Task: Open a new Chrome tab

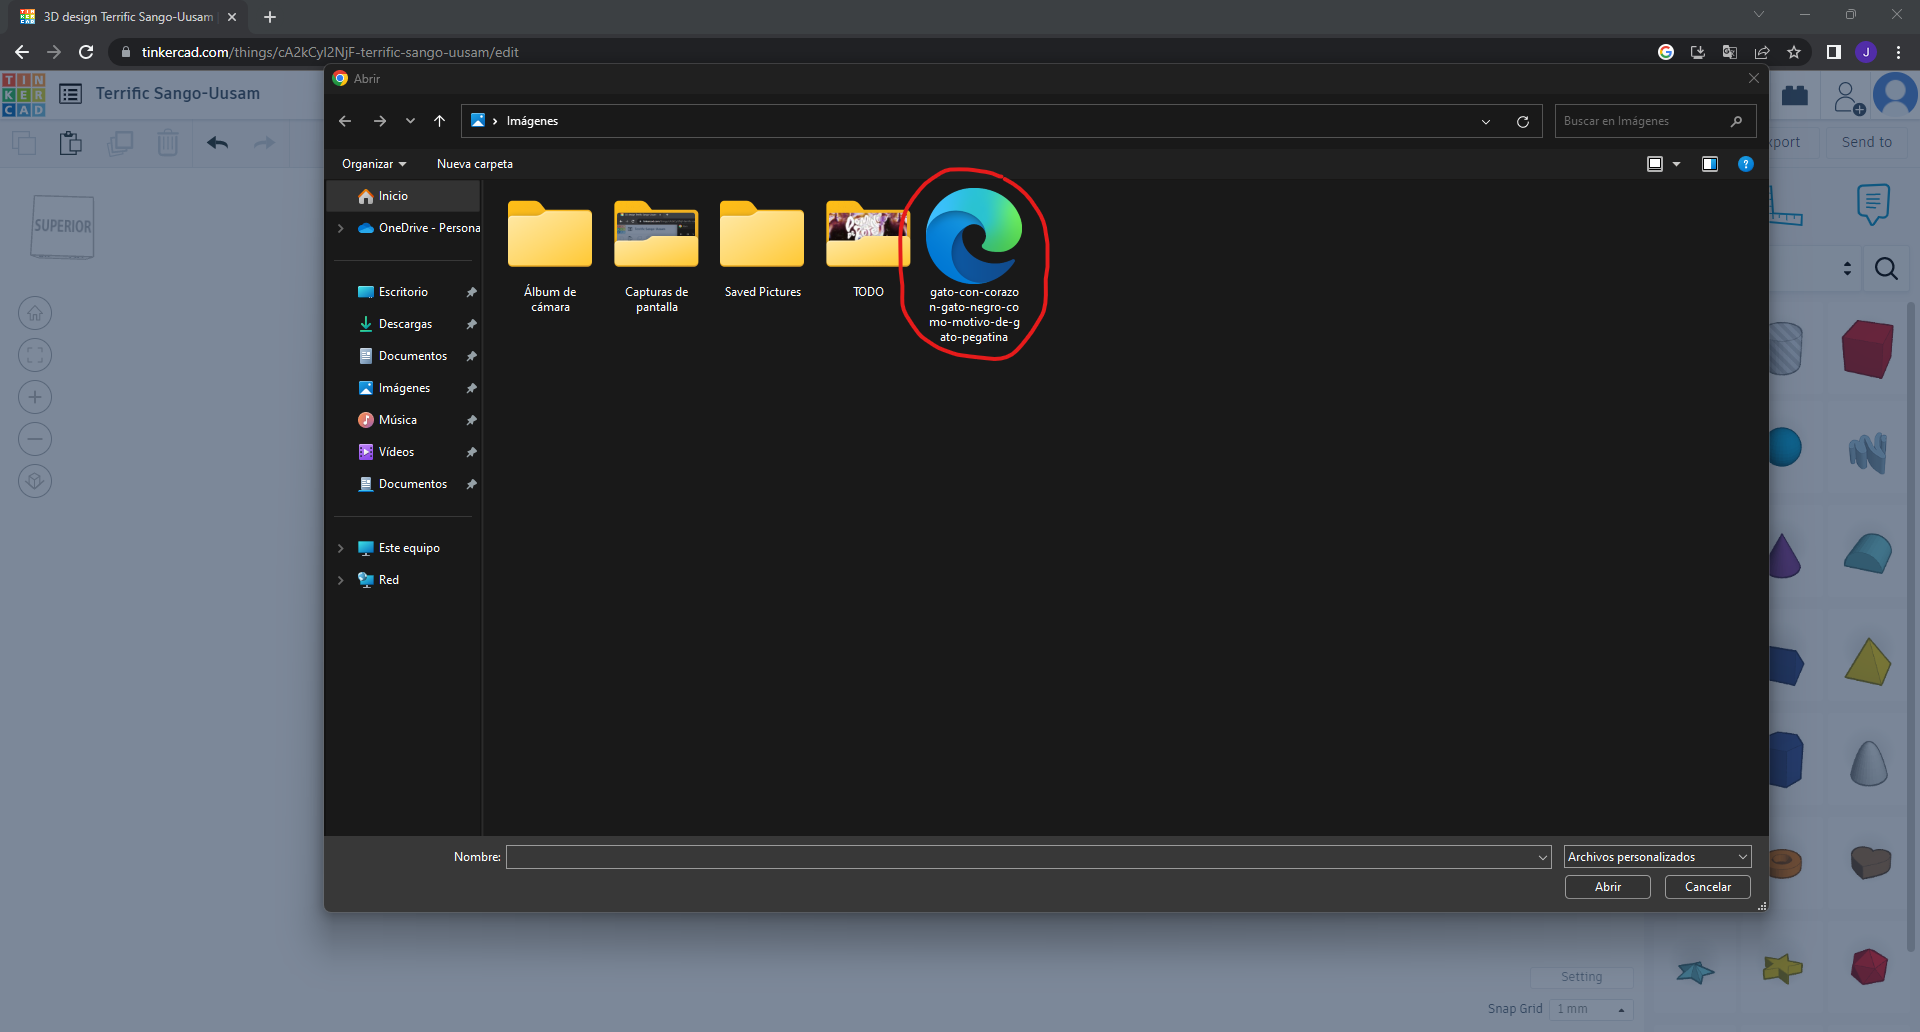Action: [x=270, y=17]
